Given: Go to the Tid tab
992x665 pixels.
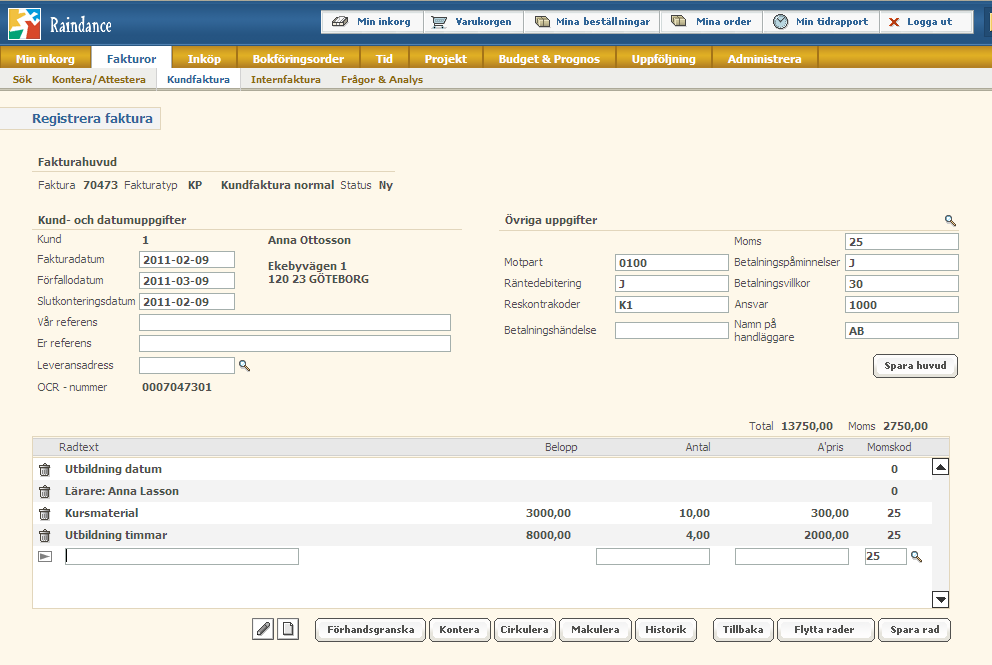Looking at the screenshot, I should tap(384, 59).
